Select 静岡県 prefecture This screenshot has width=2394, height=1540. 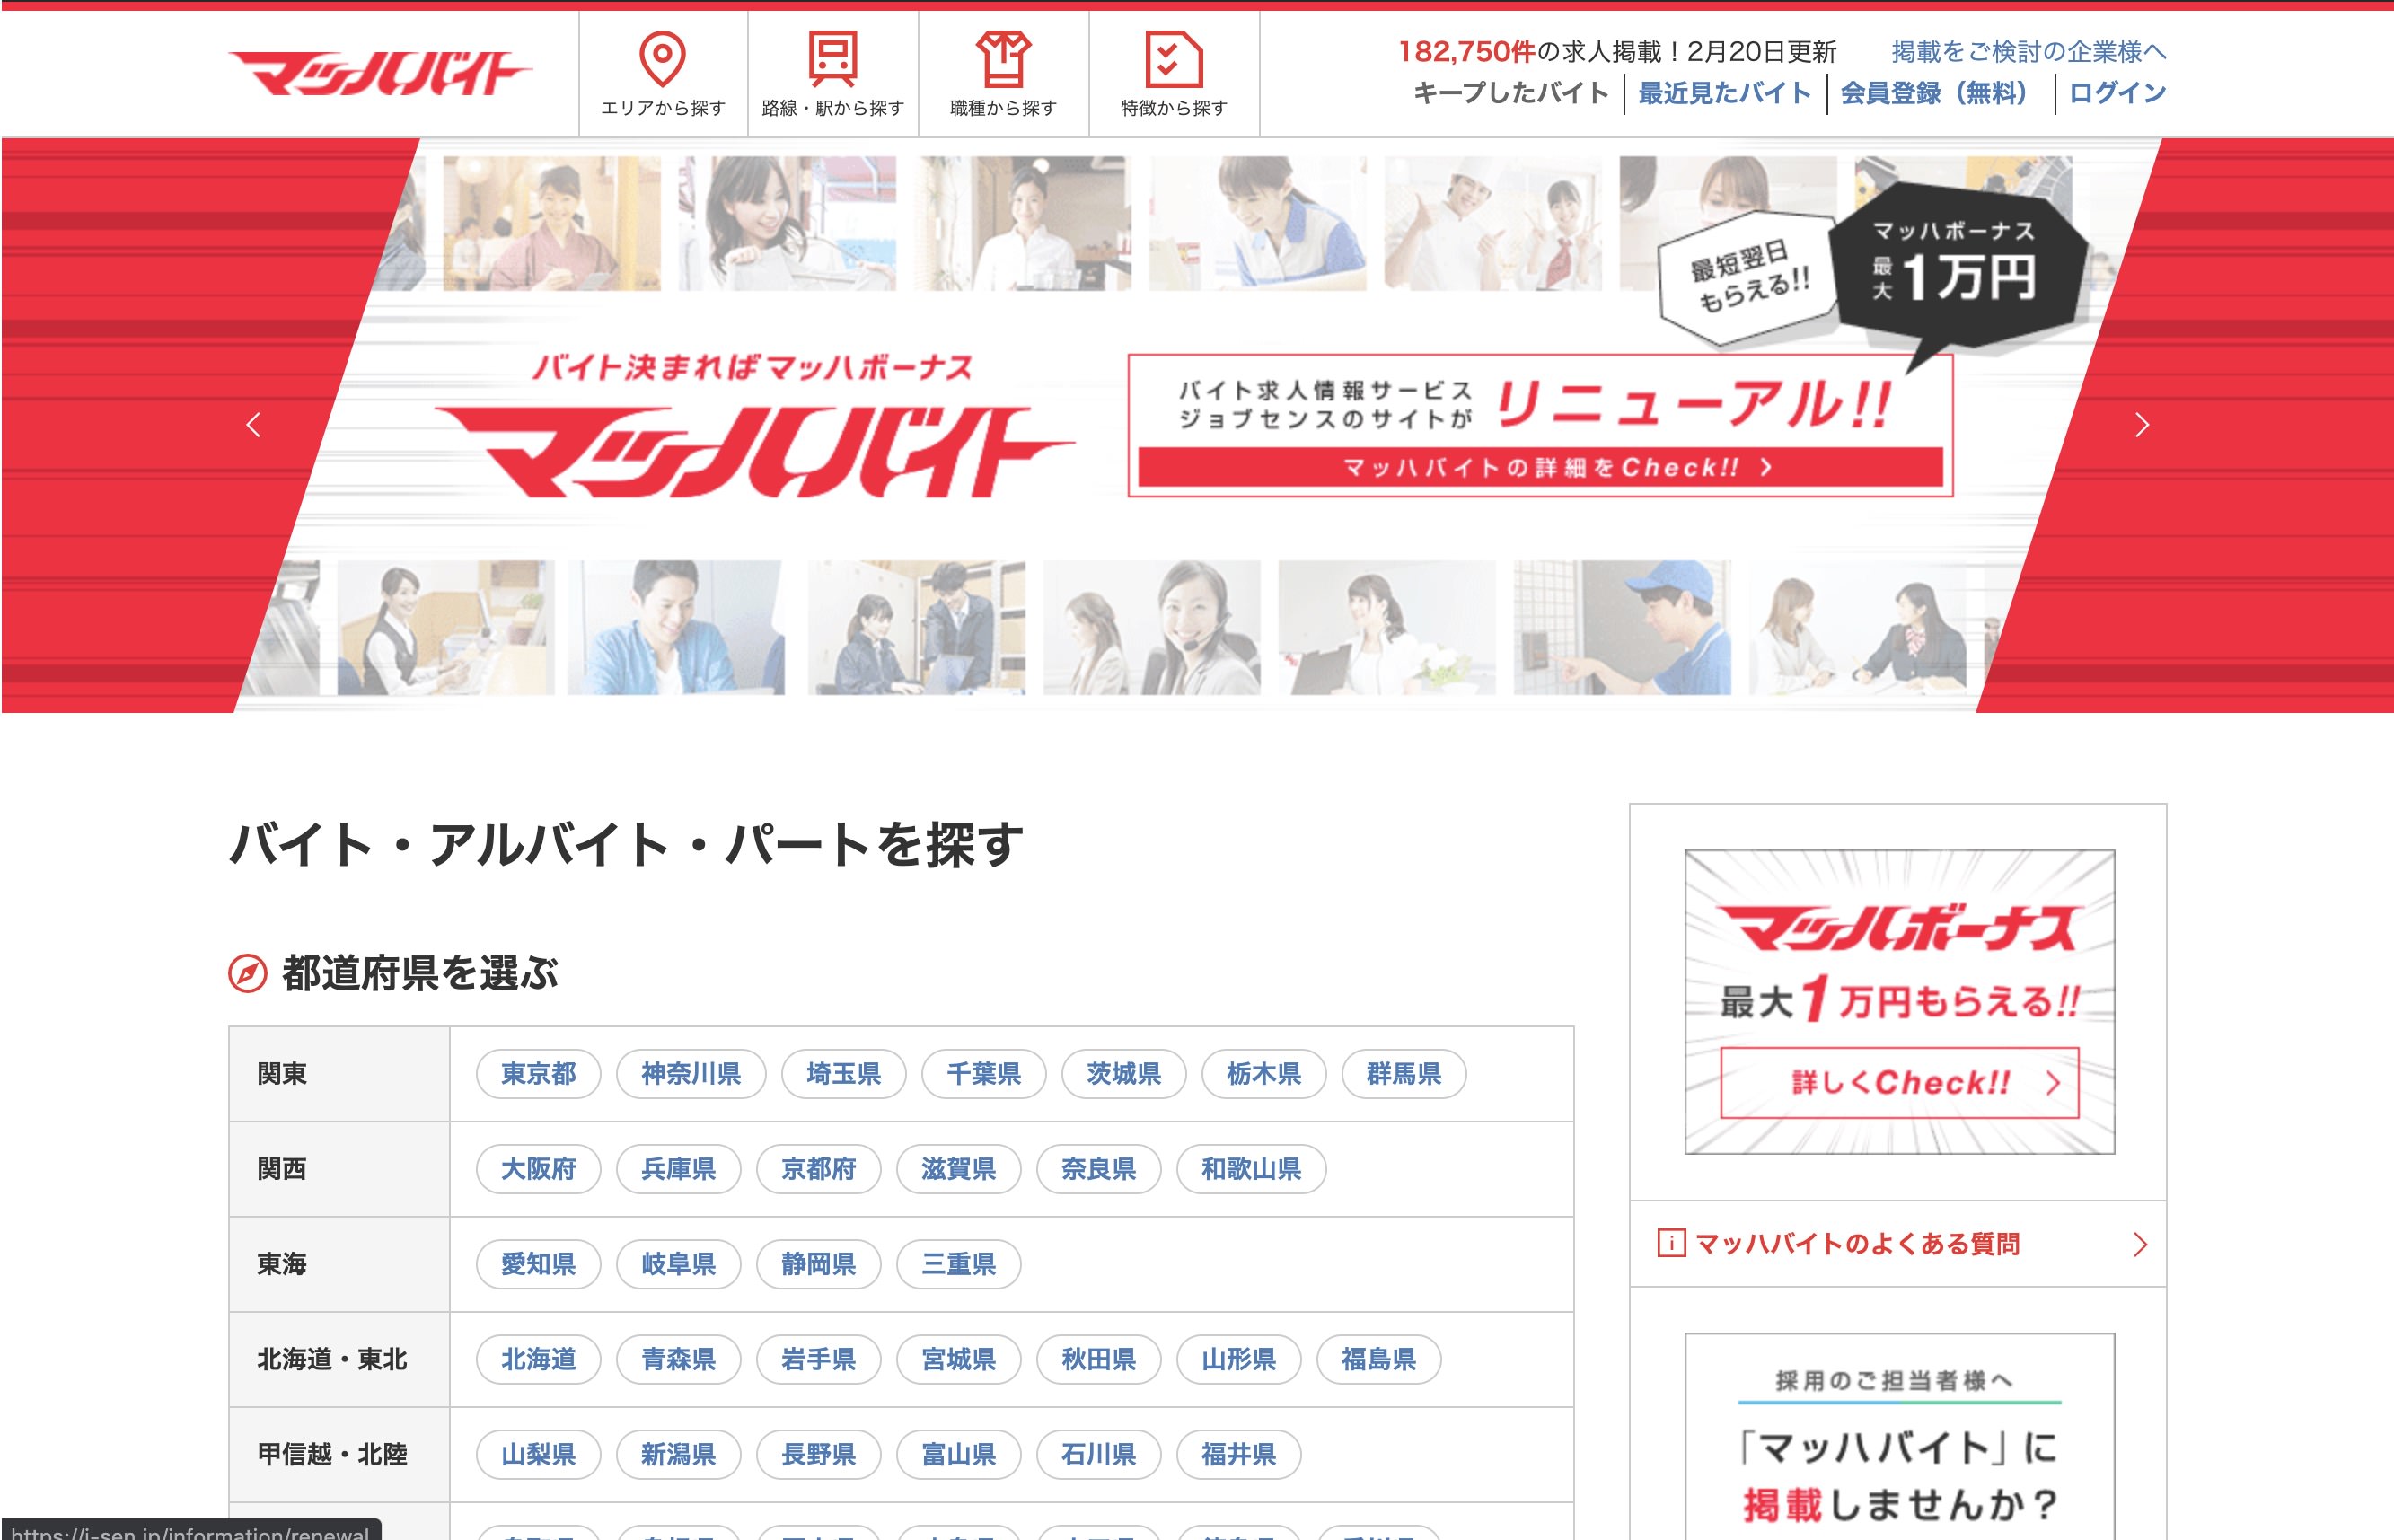[818, 1264]
